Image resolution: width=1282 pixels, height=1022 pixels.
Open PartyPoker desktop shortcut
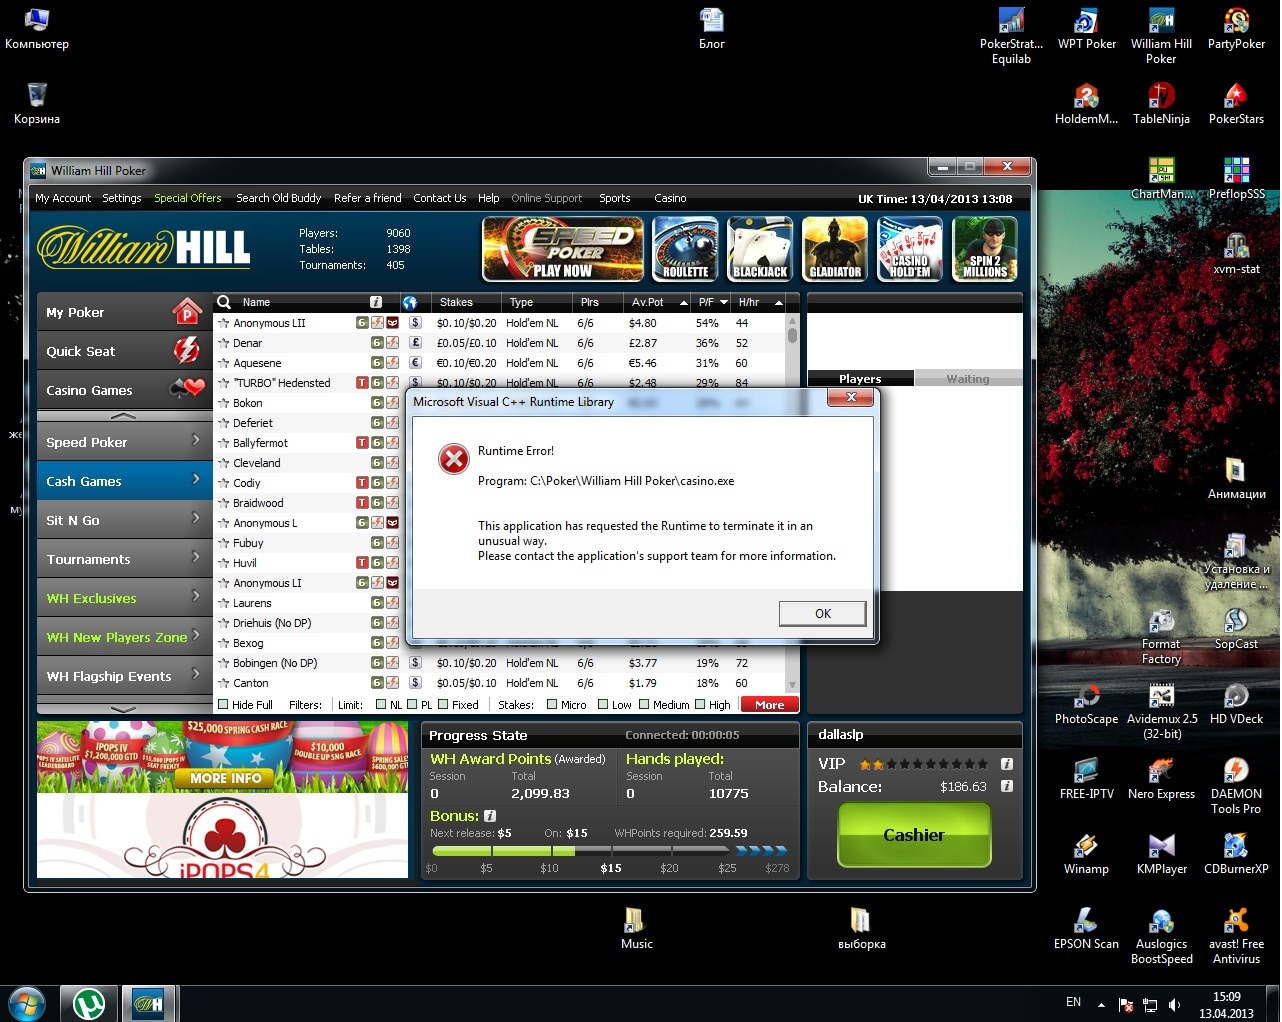pyautogui.click(x=1236, y=29)
